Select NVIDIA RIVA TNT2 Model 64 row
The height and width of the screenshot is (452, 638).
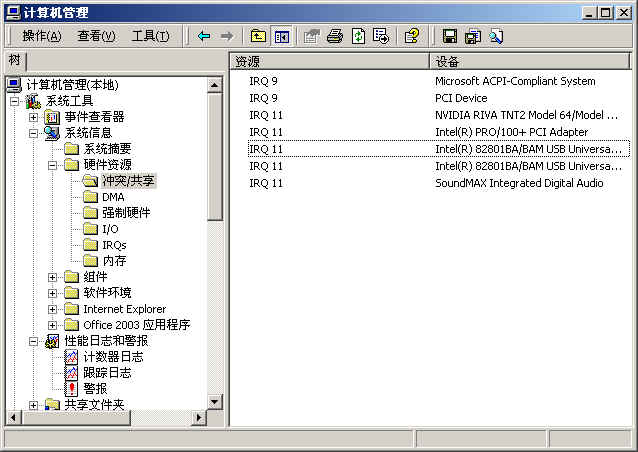[439, 115]
